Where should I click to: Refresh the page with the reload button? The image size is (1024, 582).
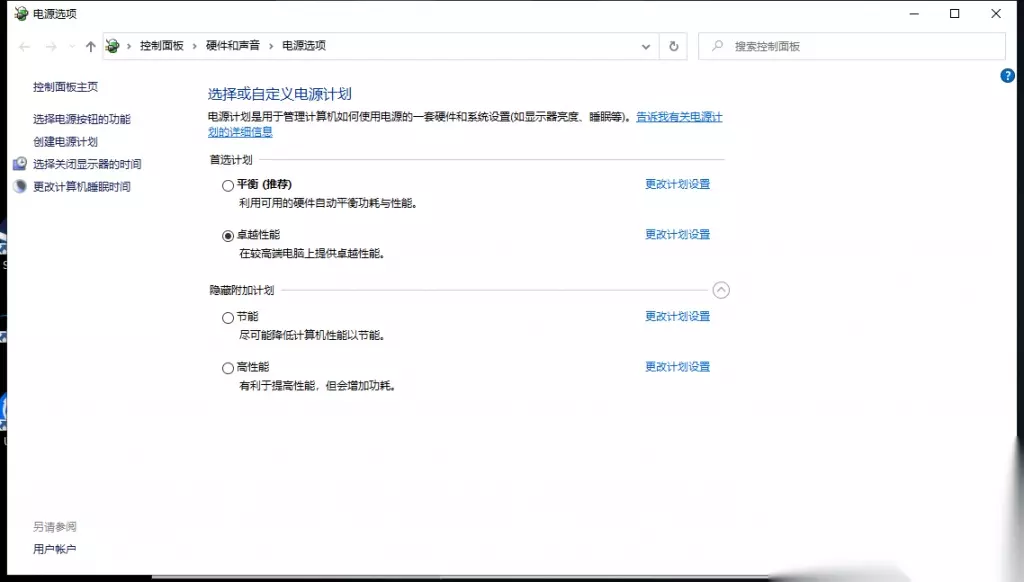[x=673, y=46]
